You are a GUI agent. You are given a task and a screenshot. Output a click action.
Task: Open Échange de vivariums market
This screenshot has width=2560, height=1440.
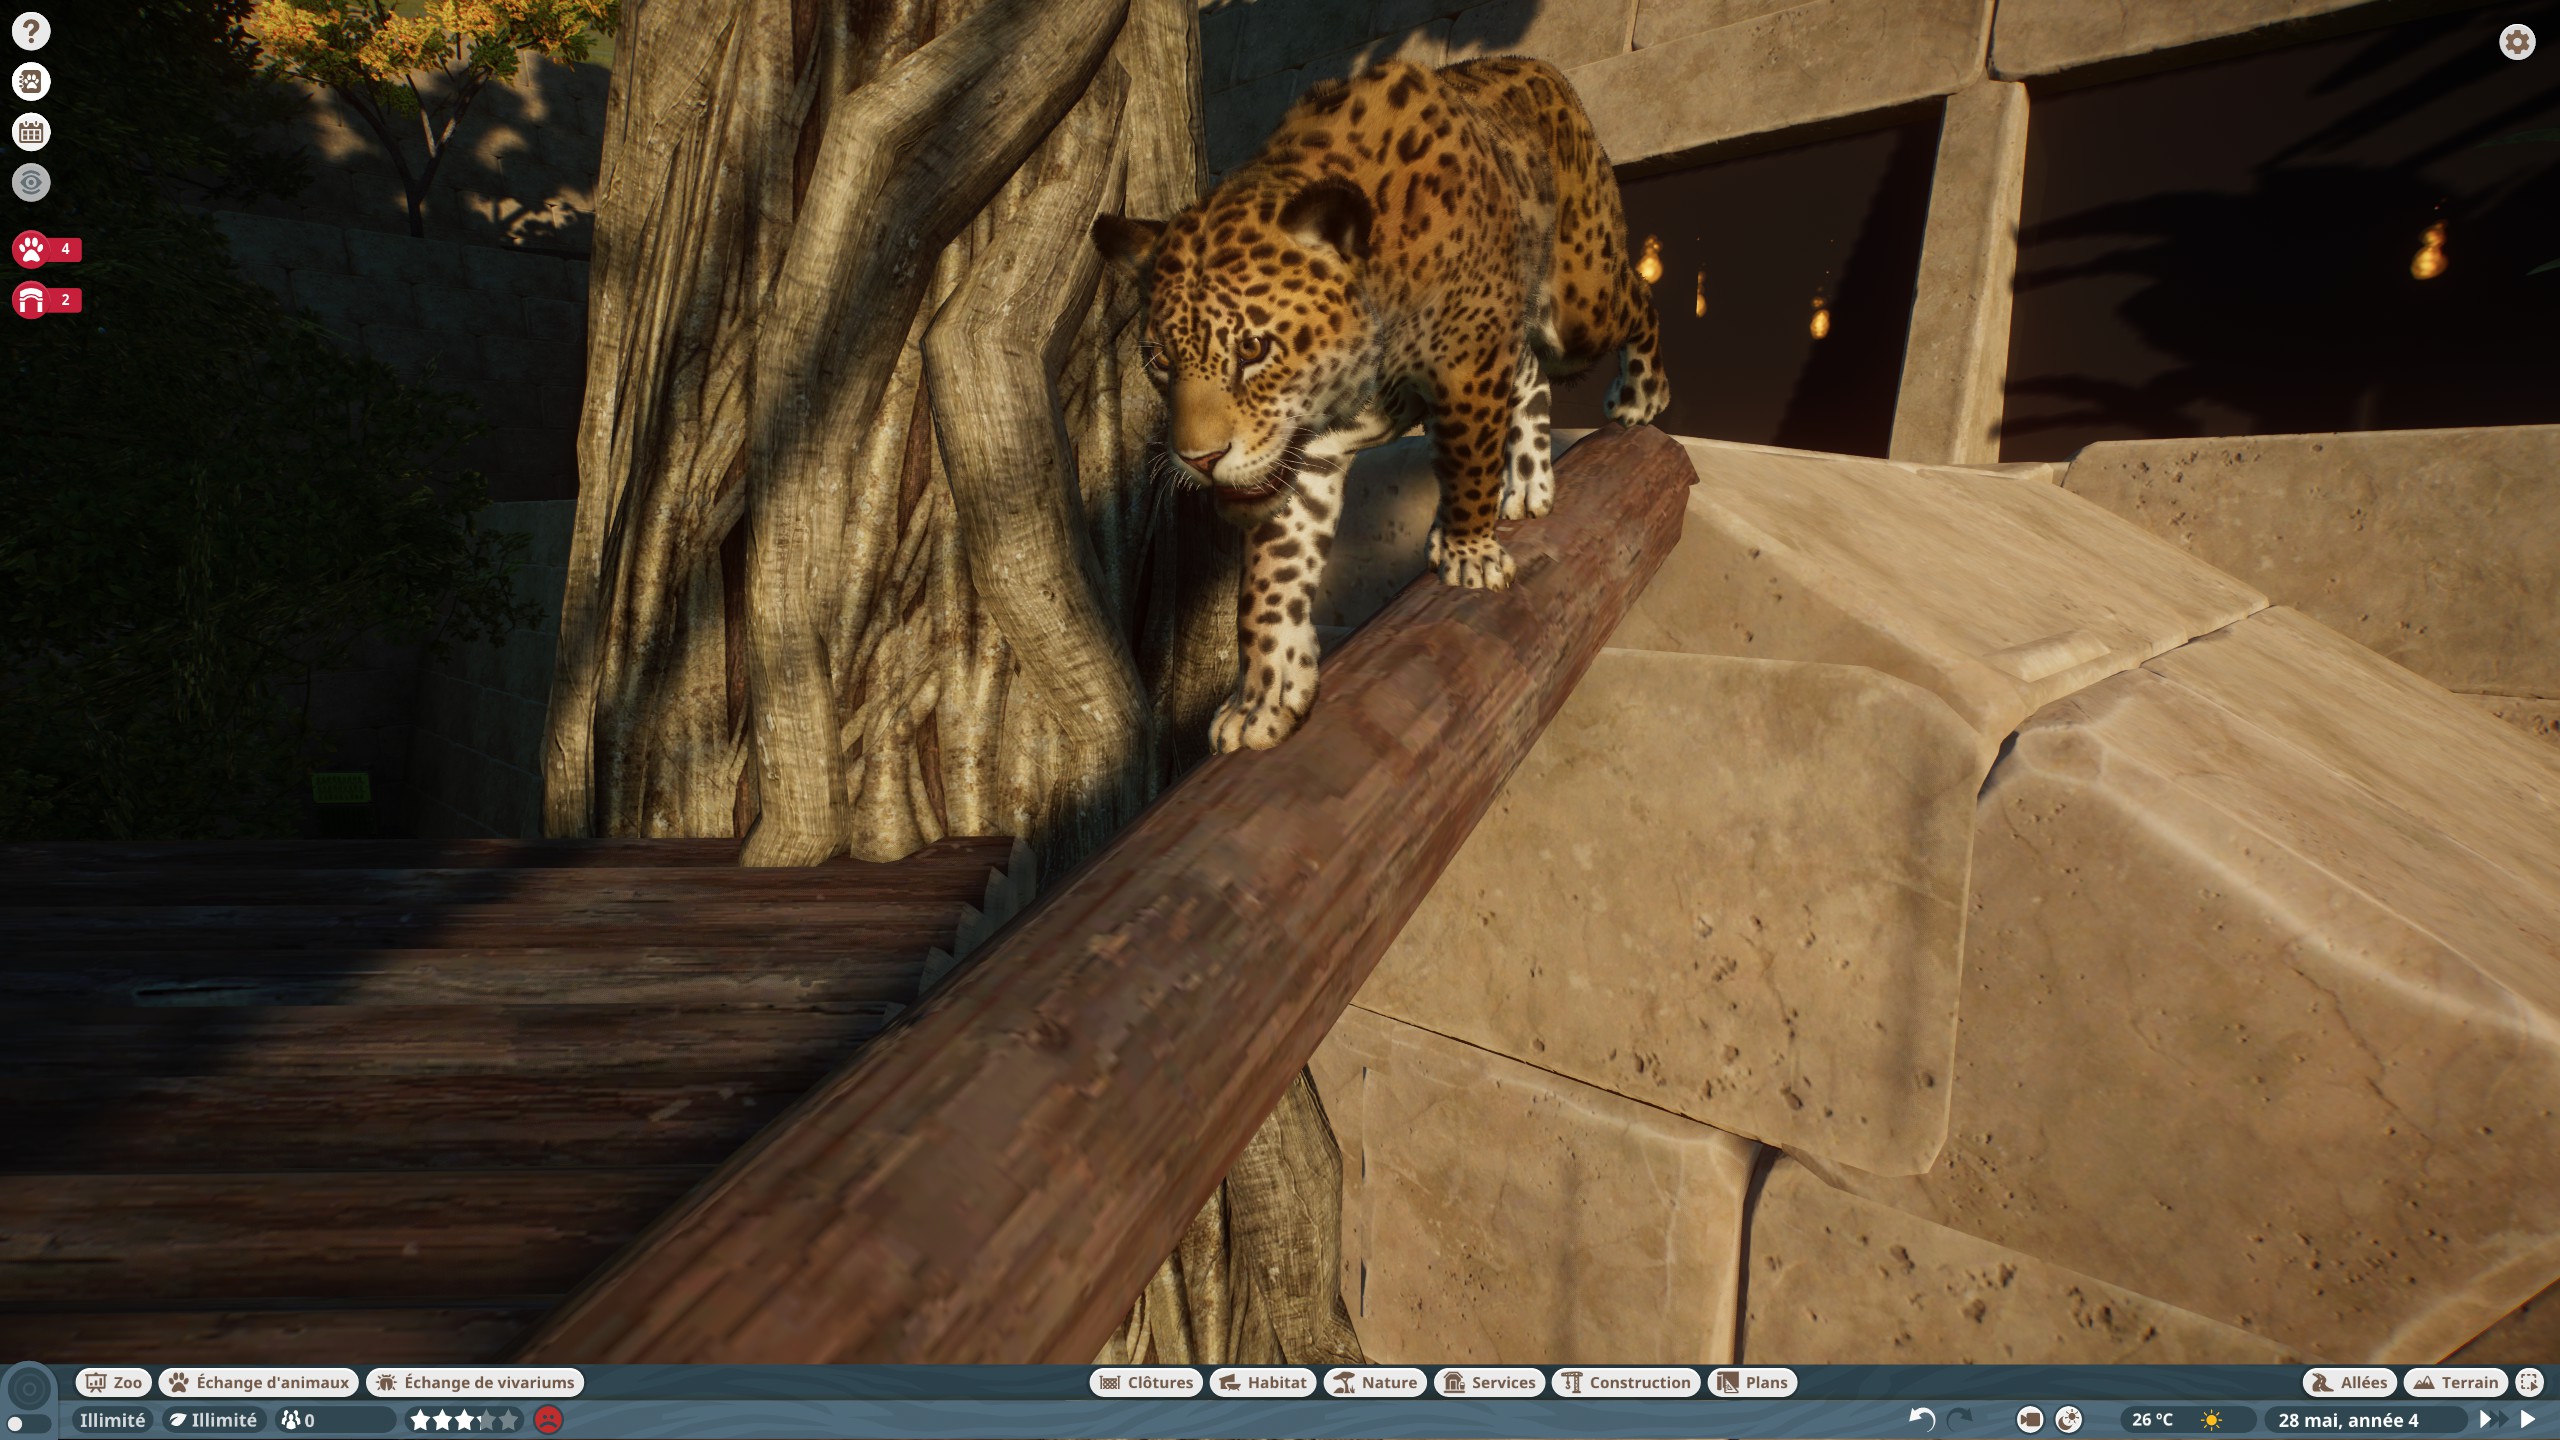(x=475, y=1382)
